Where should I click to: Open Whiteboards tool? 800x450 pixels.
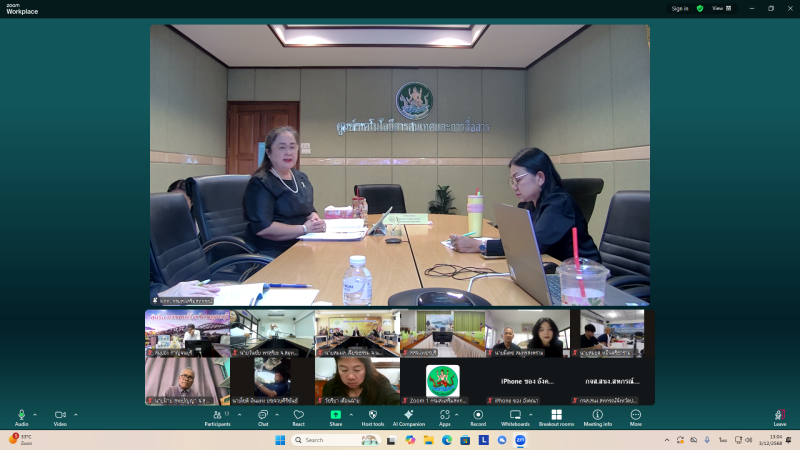click(x=515, y=415)
